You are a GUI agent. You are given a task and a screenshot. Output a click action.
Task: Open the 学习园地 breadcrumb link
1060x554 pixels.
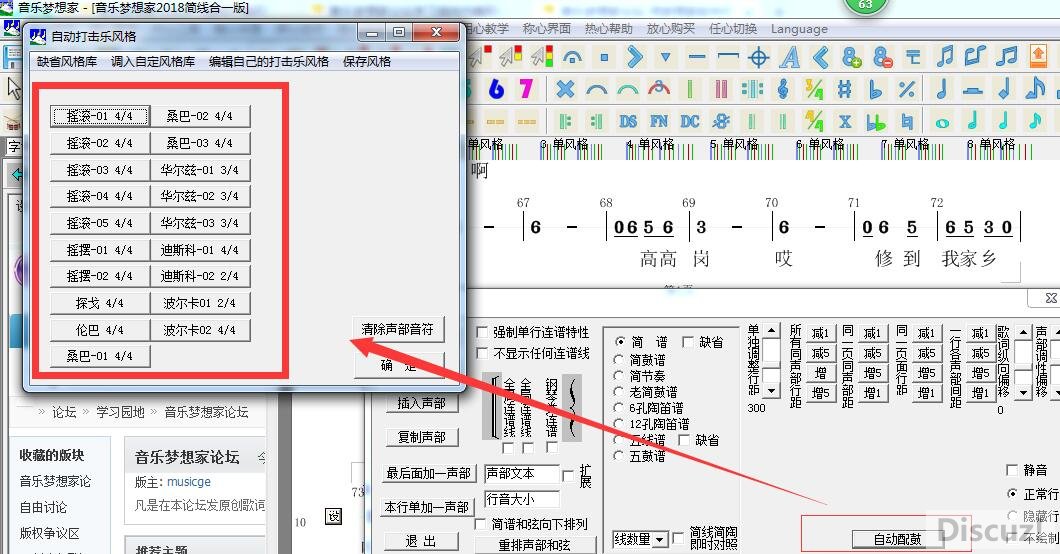click(120, 412)
